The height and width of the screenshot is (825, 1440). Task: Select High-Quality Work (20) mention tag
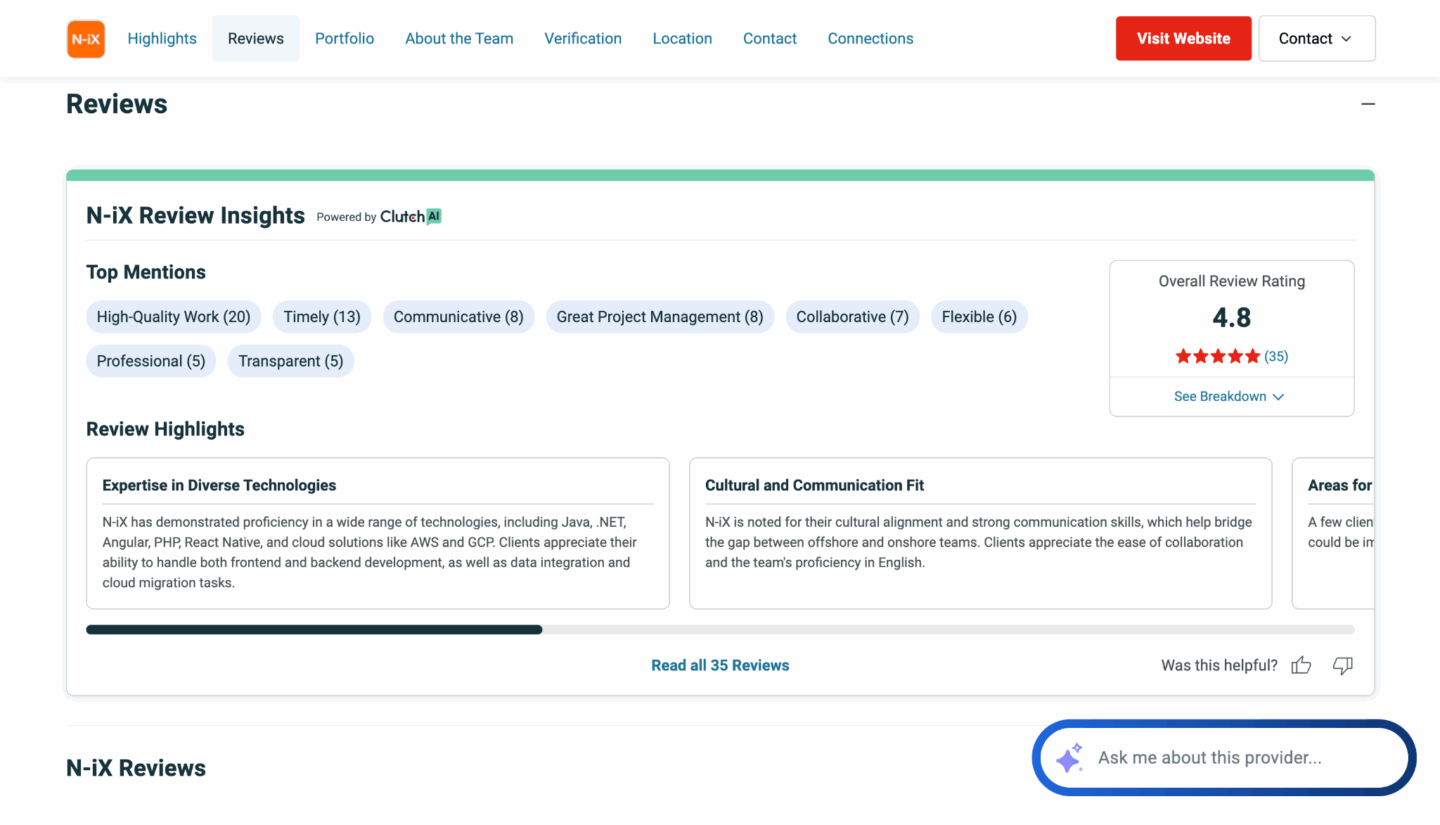[x=174, y=317]
